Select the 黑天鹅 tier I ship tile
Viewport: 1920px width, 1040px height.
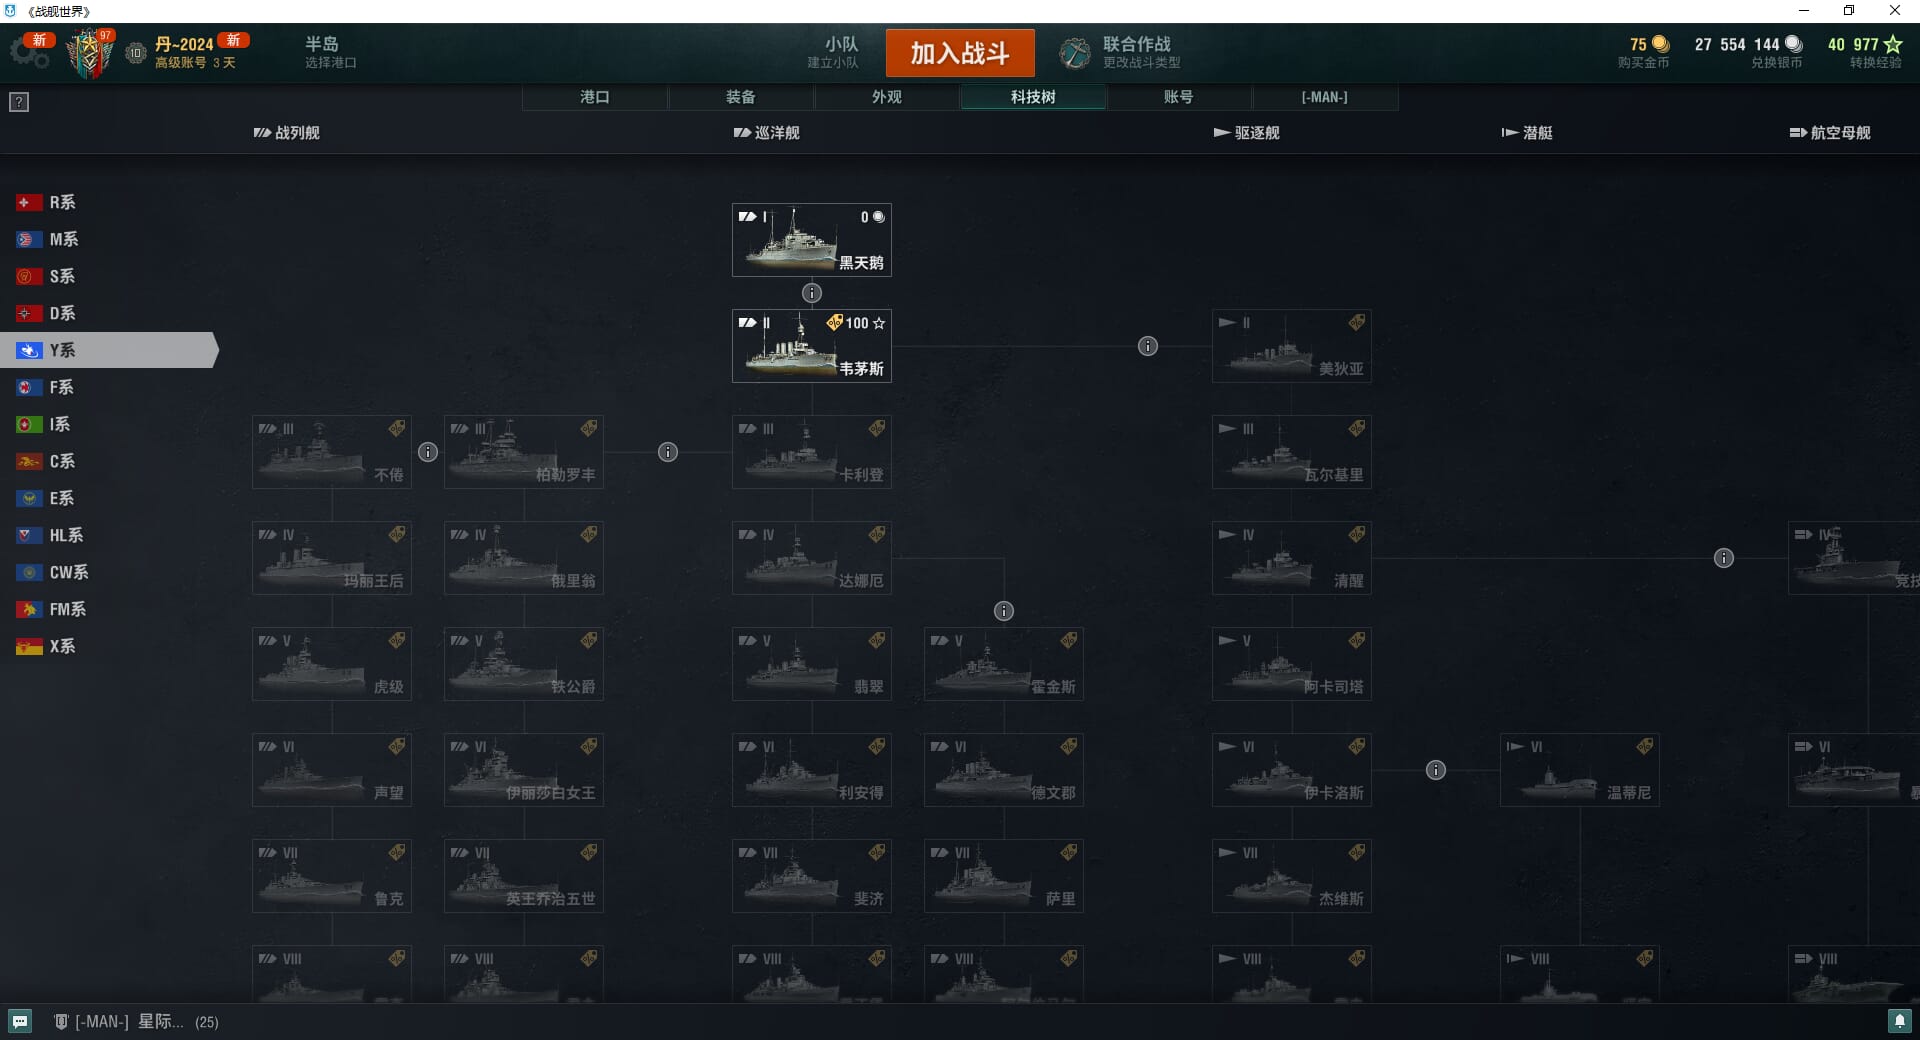coord(812,240)
